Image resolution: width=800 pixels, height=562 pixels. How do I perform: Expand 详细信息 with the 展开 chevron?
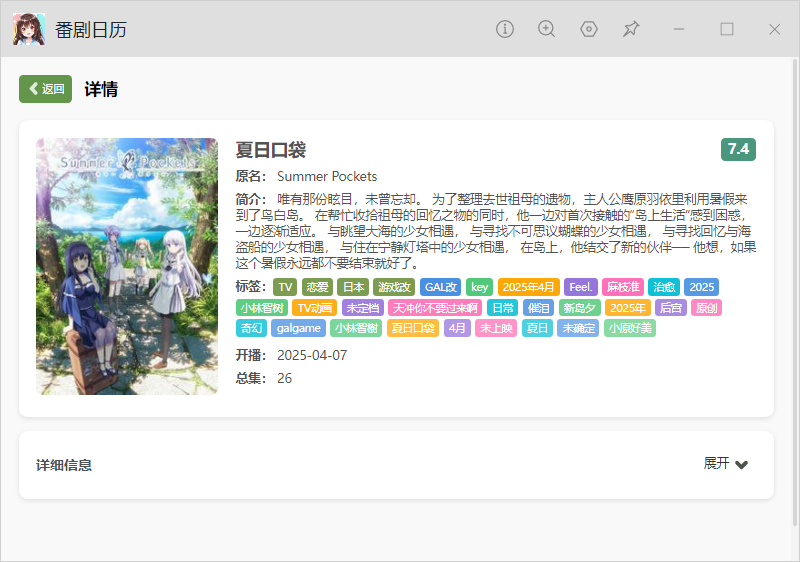(x=726, y=464)
